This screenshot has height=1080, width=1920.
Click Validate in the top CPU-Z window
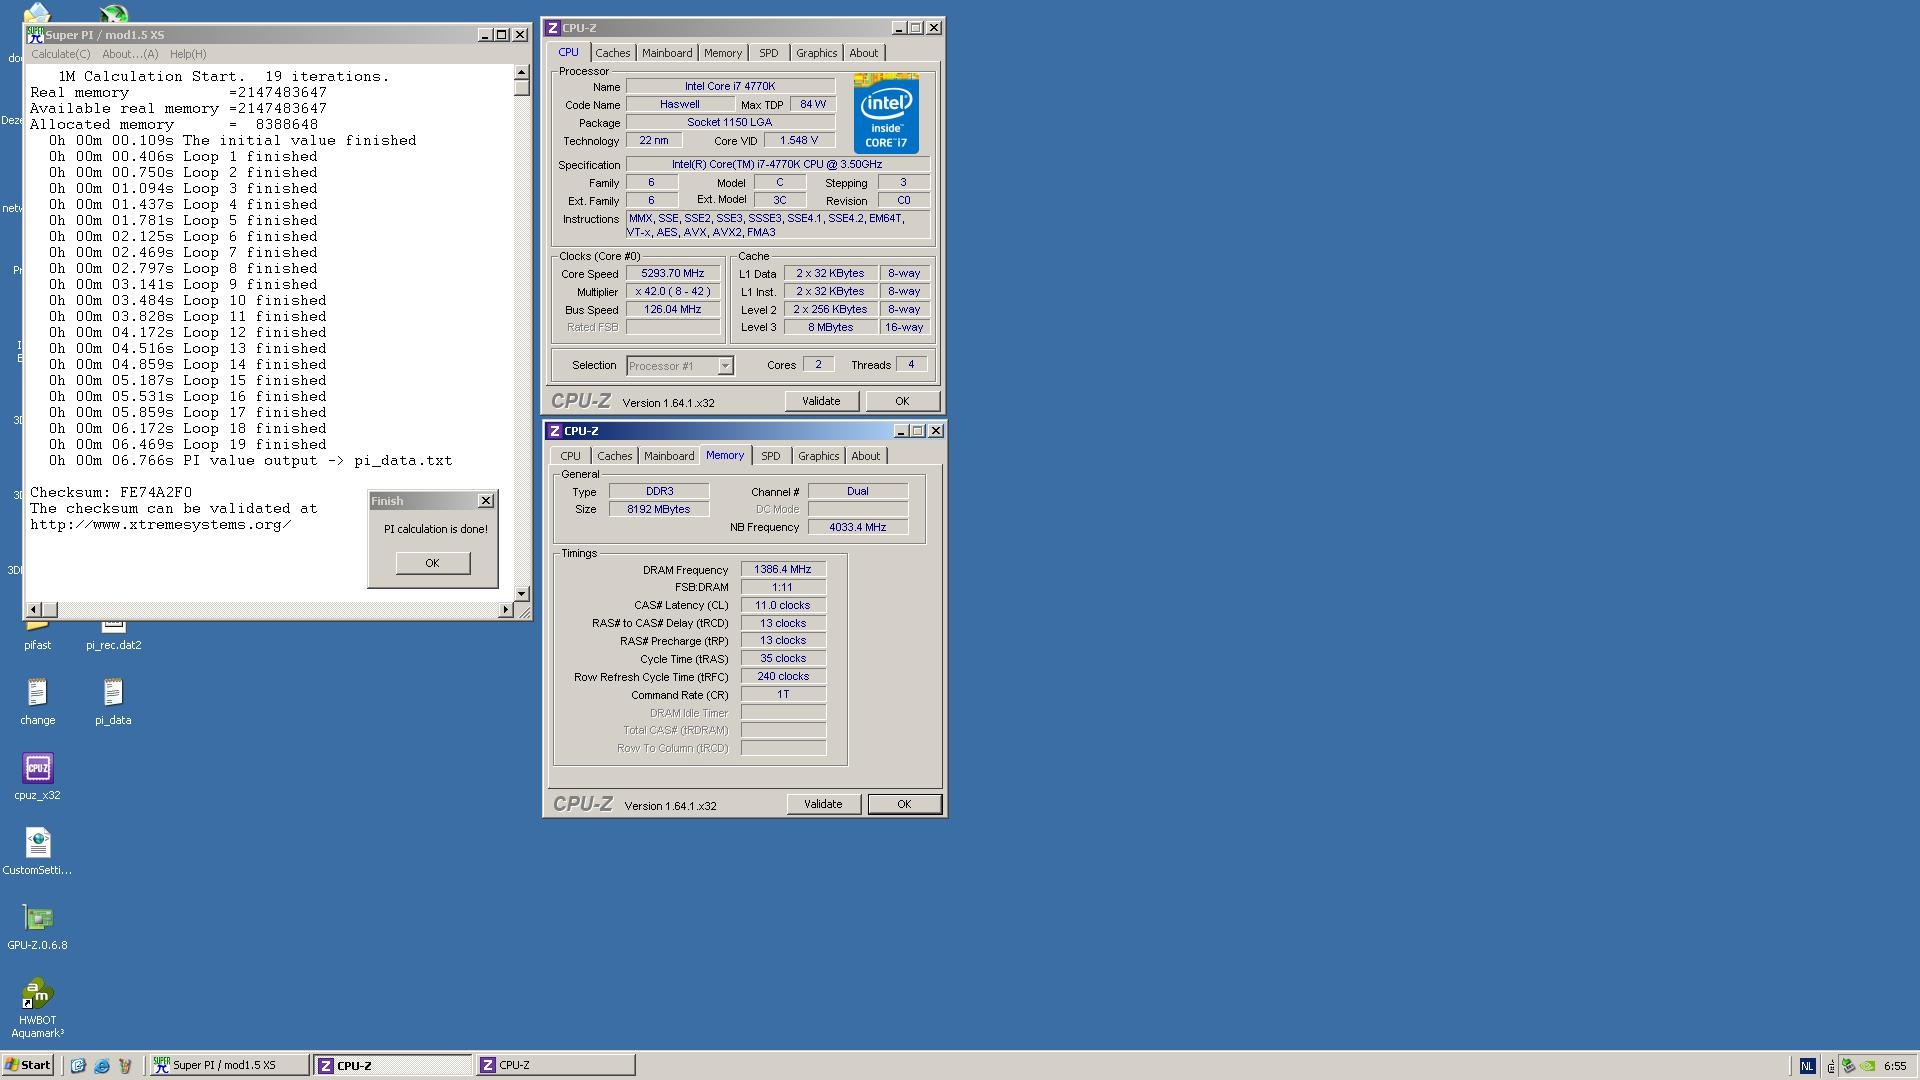tap(821, 401)
